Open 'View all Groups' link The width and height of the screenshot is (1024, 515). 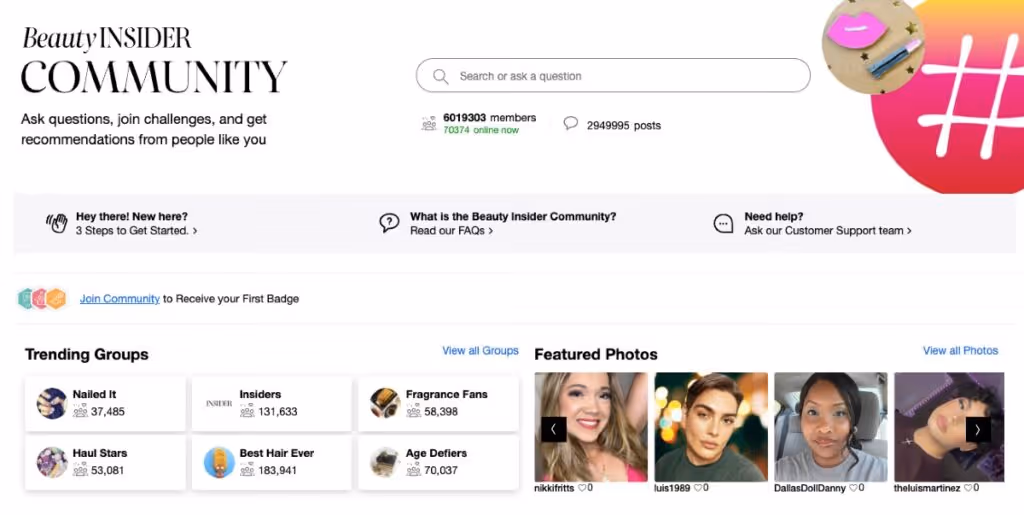[480, 351]
